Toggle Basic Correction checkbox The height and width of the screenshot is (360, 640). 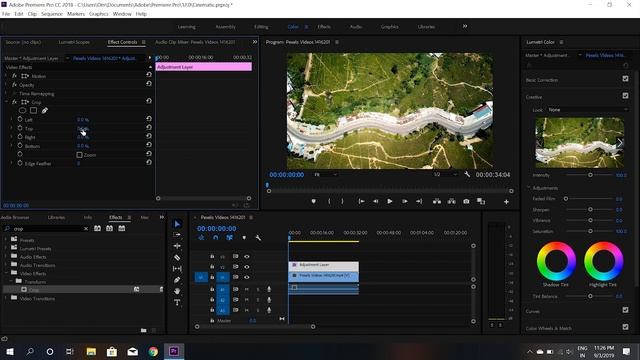click(625, 78)
